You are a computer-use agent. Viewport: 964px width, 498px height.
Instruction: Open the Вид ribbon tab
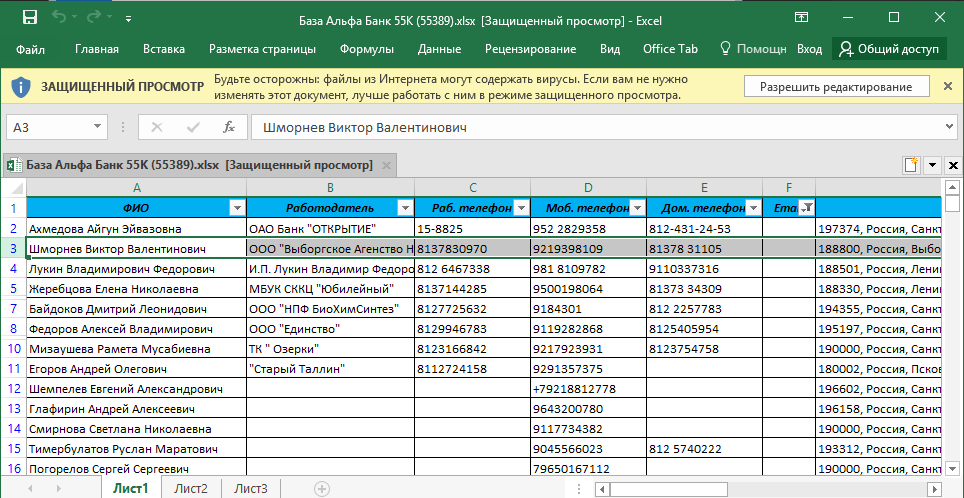click(610, 49)
